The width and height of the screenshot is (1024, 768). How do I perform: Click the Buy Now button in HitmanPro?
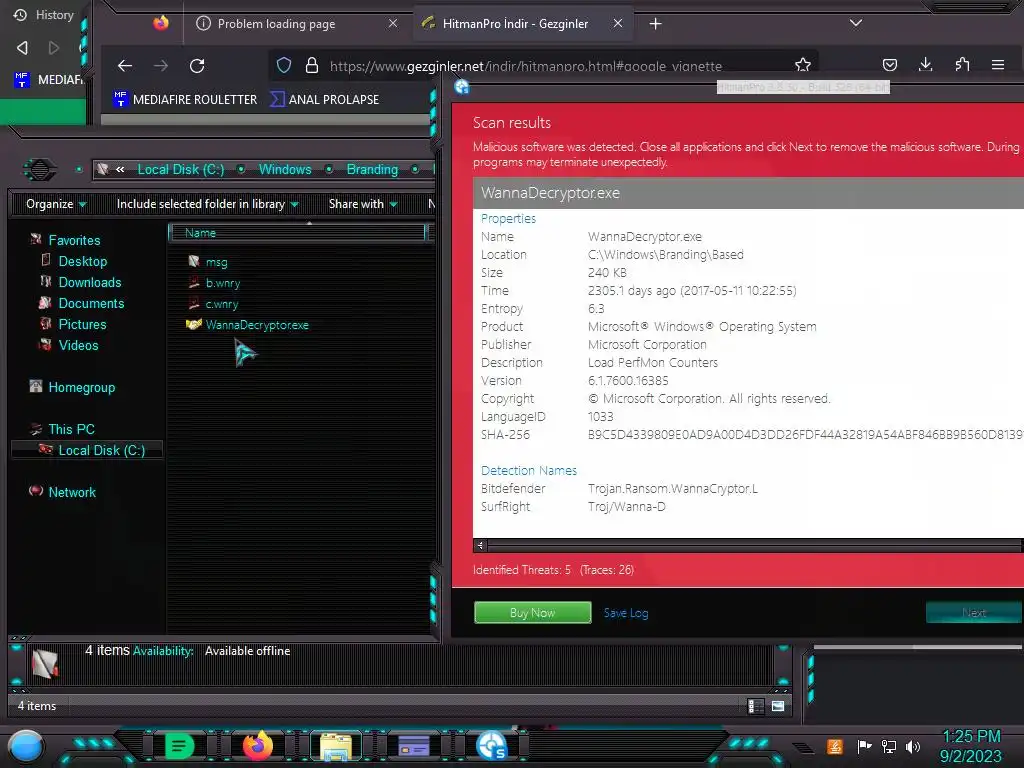point(532,613)
